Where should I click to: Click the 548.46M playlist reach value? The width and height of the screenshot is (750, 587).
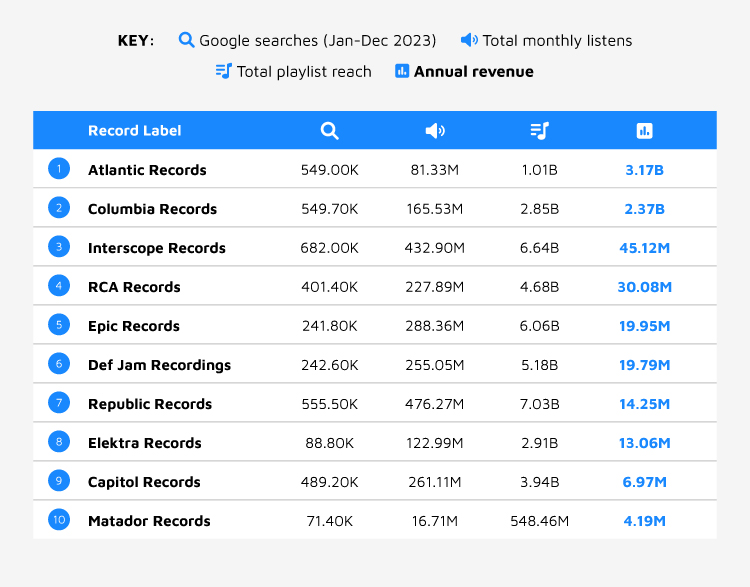pyautogui.click(x=540, y=521)
